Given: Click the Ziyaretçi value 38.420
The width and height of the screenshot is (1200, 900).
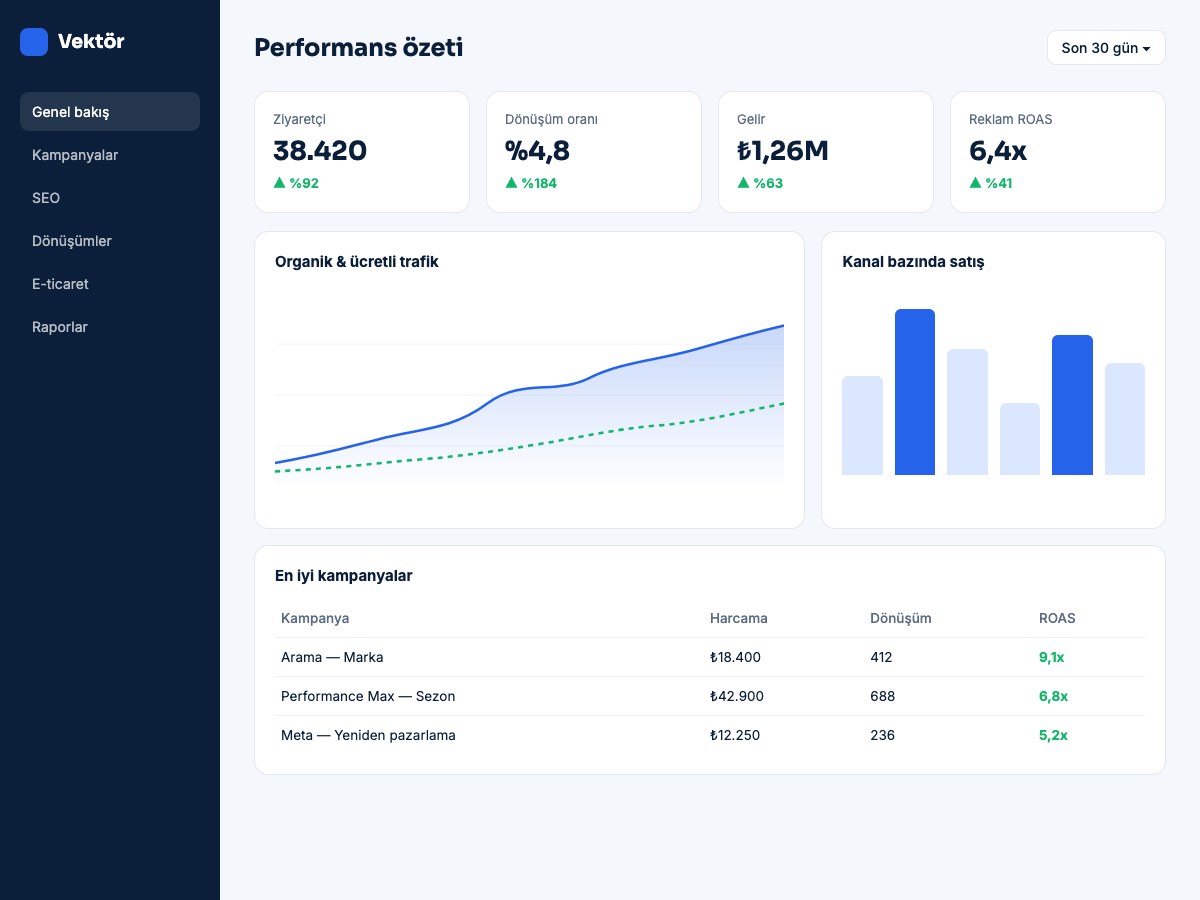Looking at the screenshot, I should 320,151.
